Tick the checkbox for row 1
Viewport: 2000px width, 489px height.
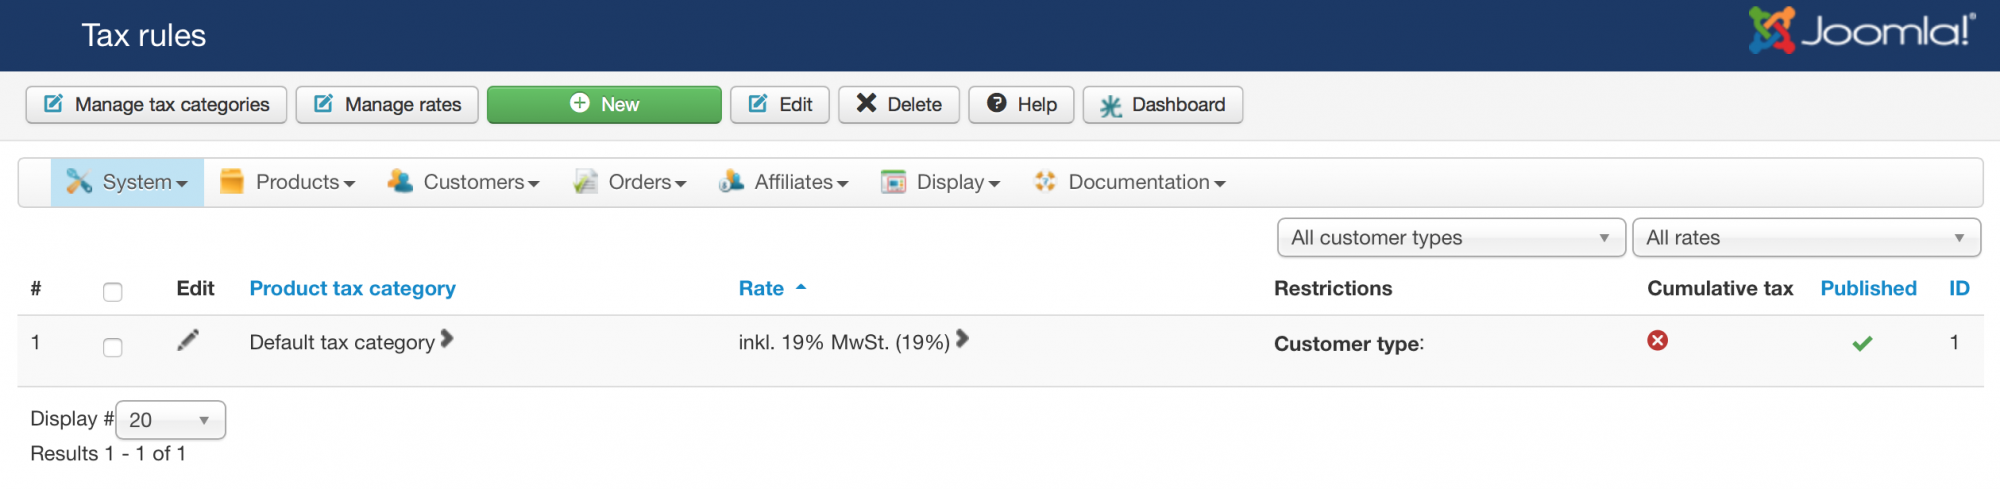pos(113,347)
